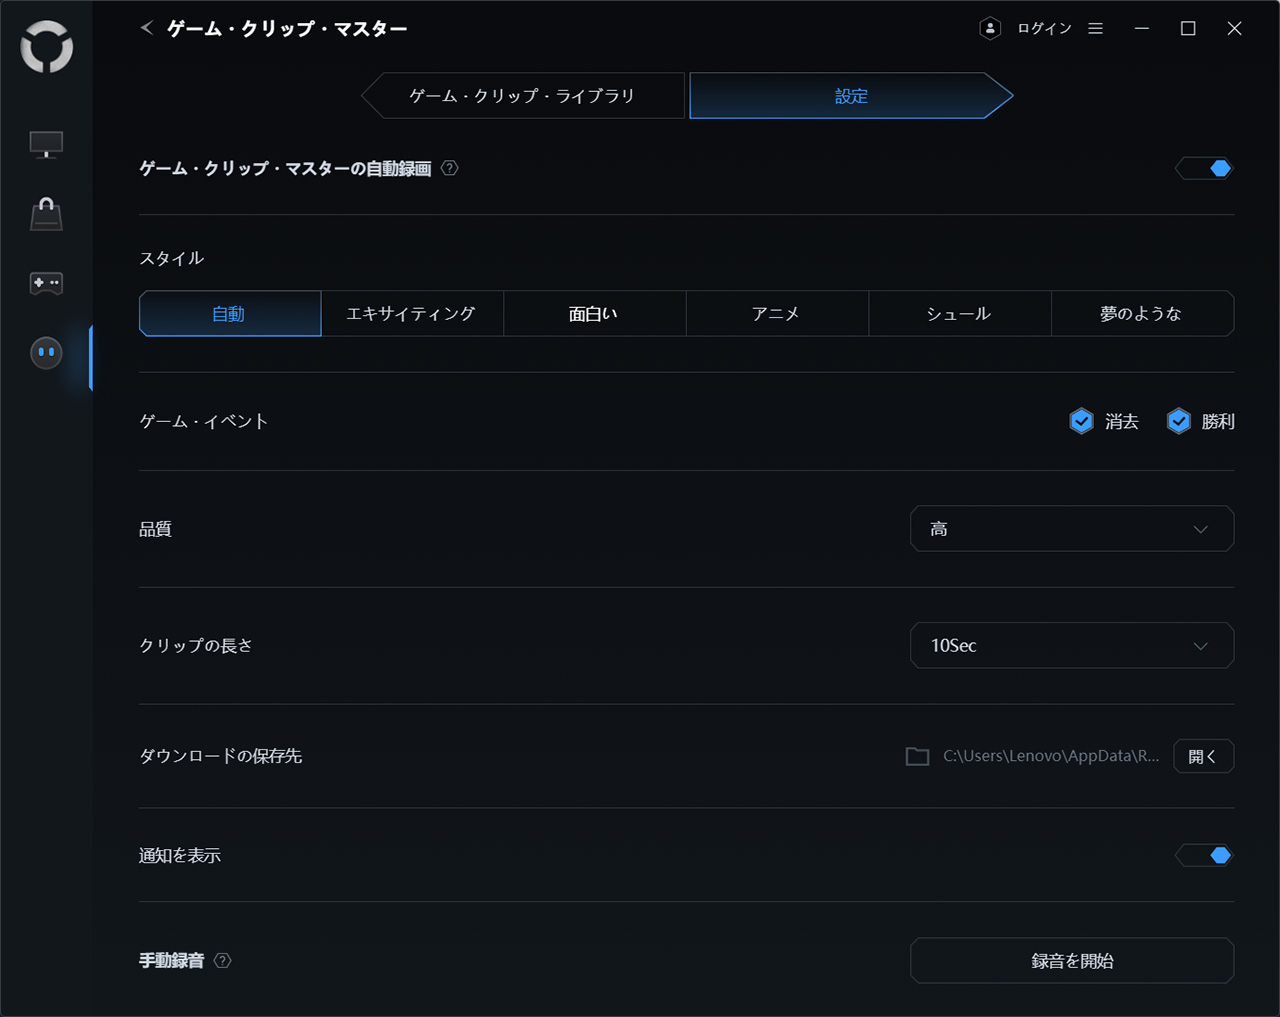
Task: Toggle the auto recording switch off
Action: tap(1204, 168)
